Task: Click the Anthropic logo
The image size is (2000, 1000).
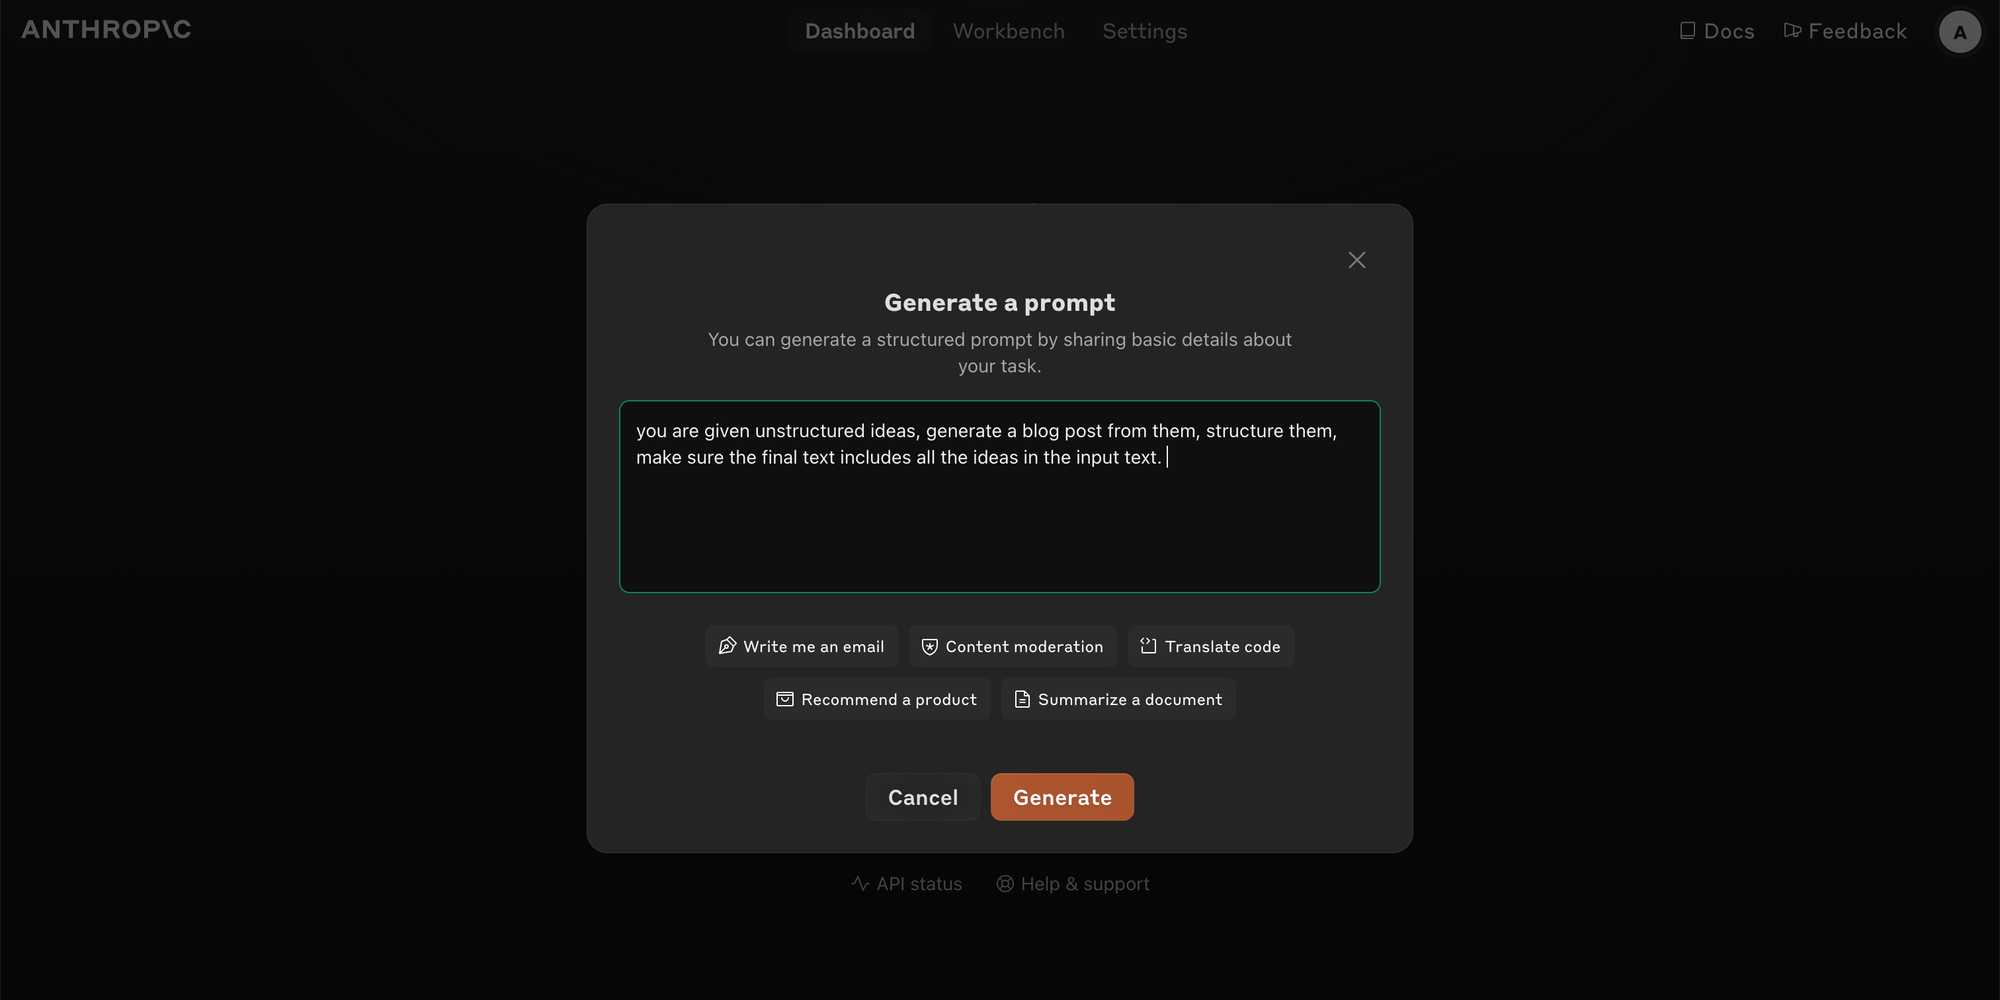Action: (106, 30)
